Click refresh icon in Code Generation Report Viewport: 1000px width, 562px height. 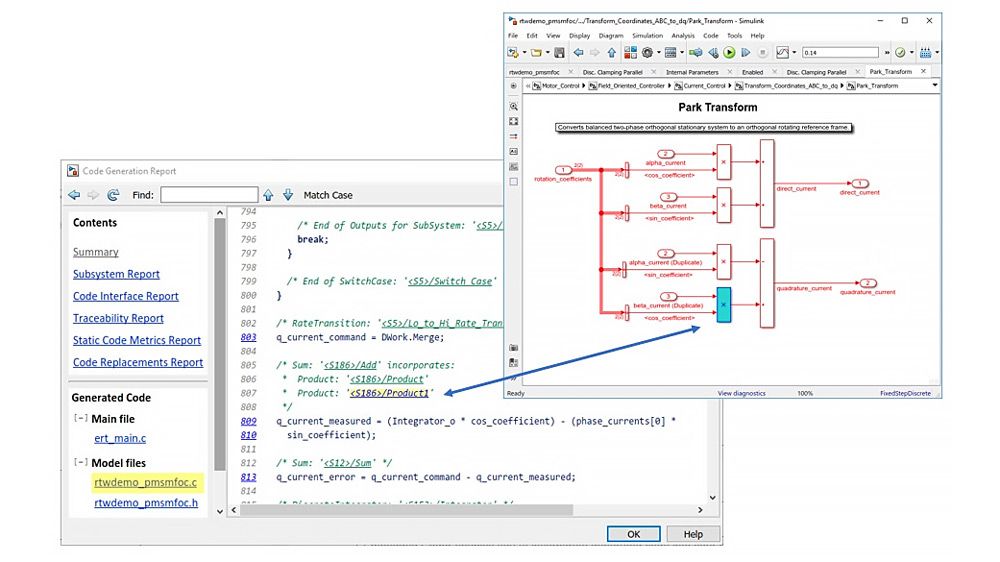(x=112, y=195)
